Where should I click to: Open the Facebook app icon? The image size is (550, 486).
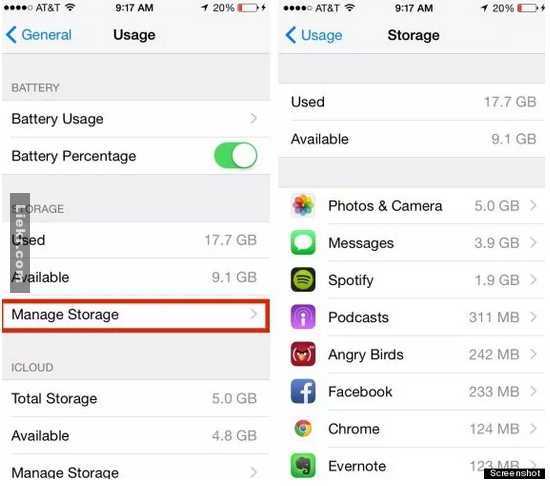pos(303,391)
